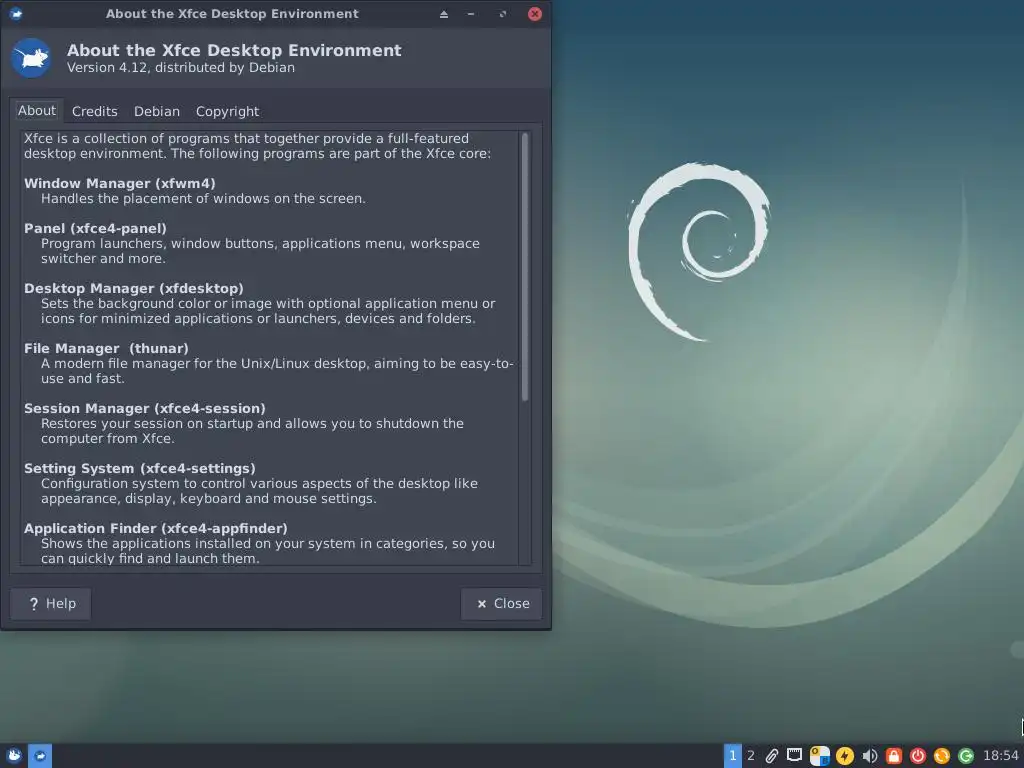Switch to workspace 2
This screenshot has width=1024, height=768.
(751, 756)
